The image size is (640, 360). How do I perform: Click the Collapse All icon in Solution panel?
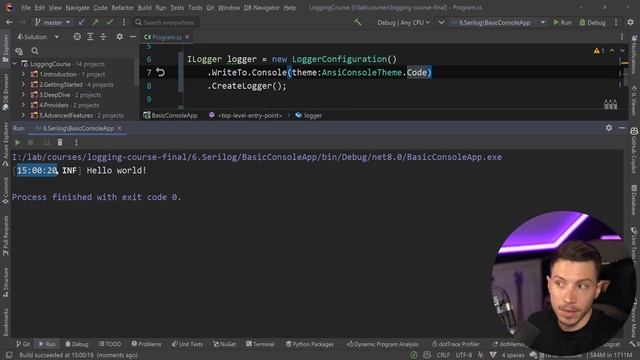[103, 37]
